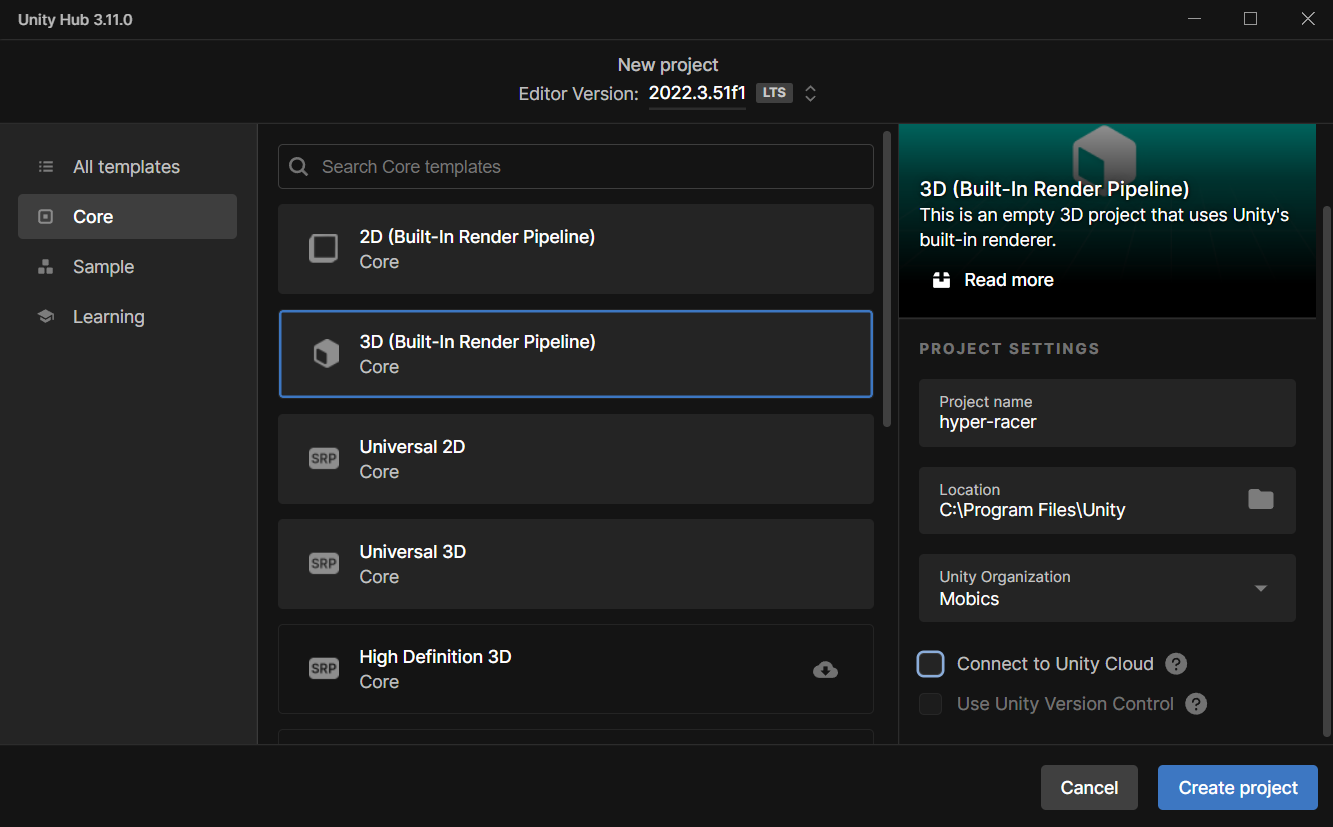Edit the Project name field

pos(1107,413)
